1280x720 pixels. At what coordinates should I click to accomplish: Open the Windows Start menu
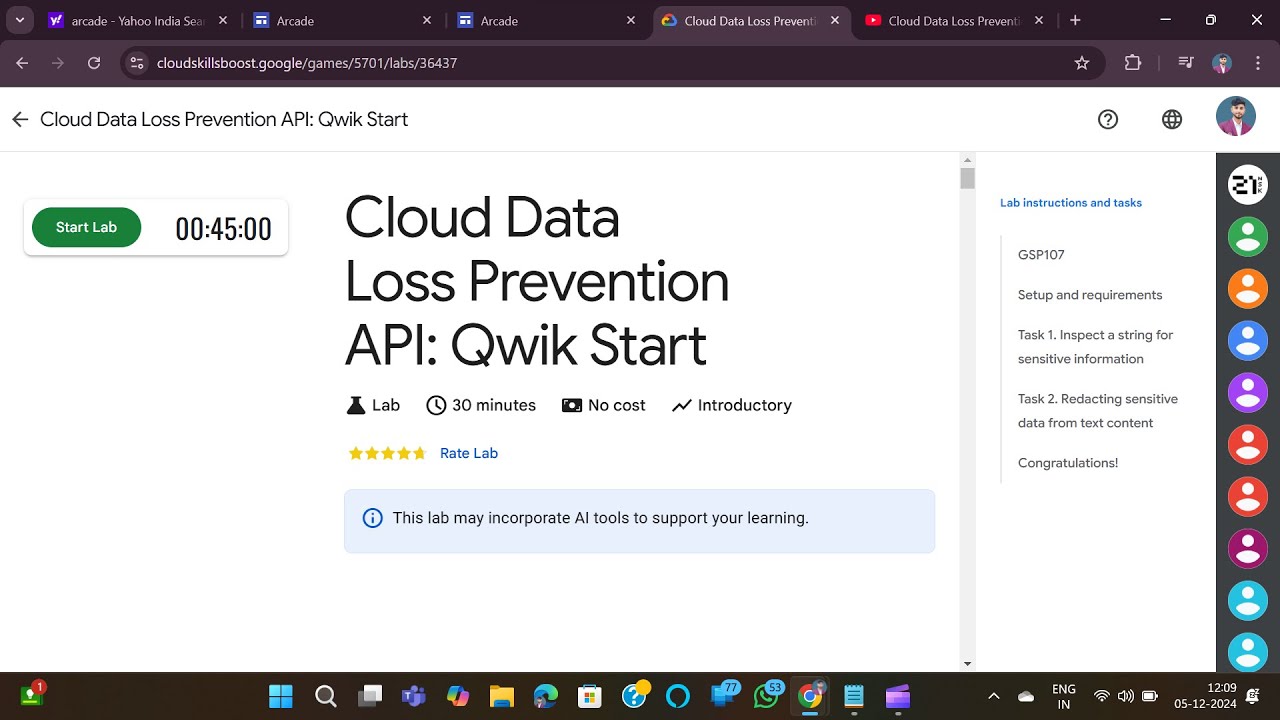click(281, 696)
